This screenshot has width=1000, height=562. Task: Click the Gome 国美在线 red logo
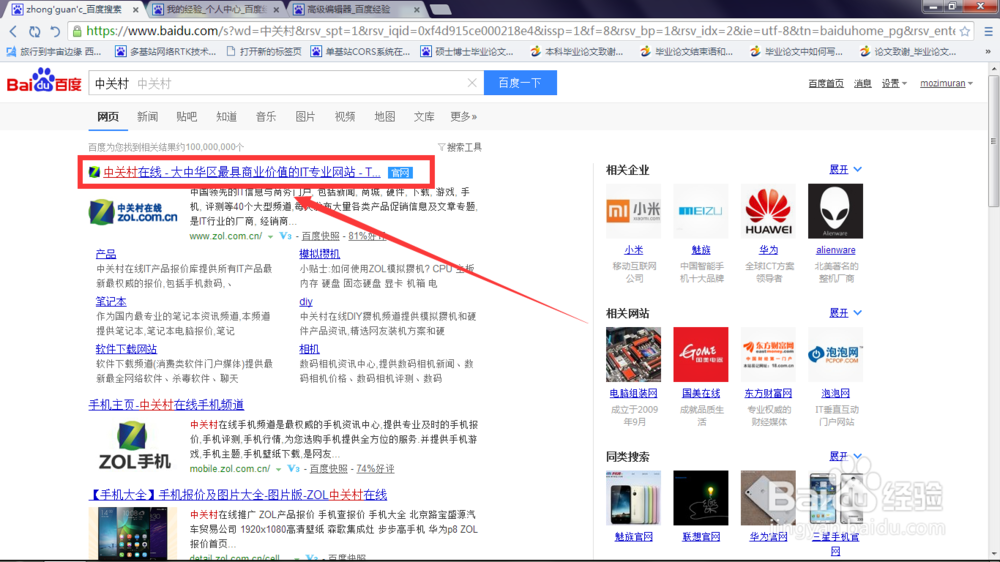[700, 354]
